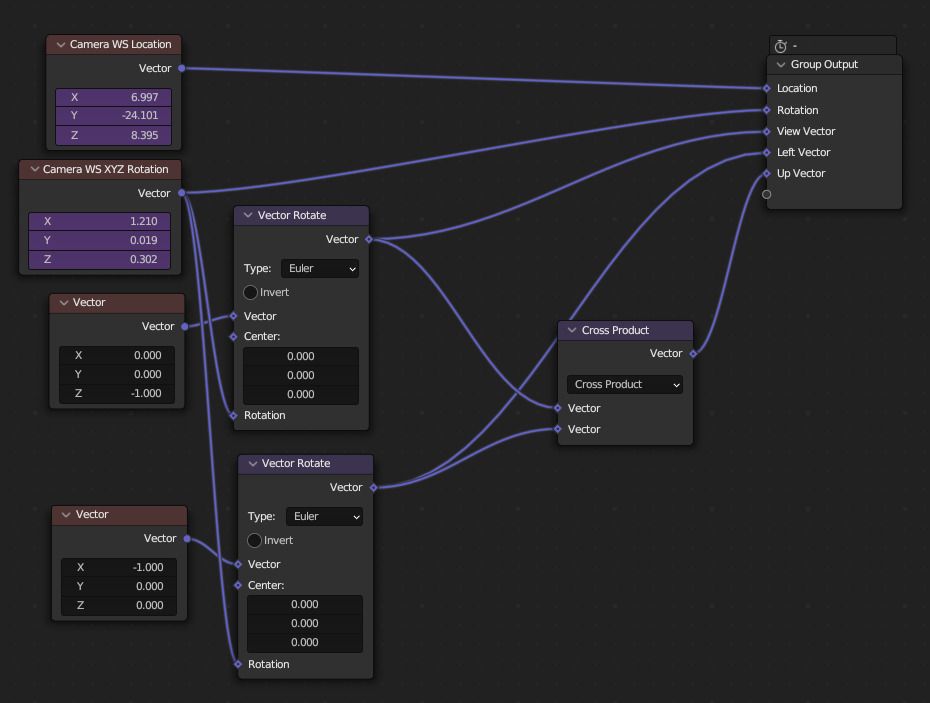930x703 pixels.
Task: Click the Y 0.000 field in the lower Vector node
Action: (x=119, y=586)
